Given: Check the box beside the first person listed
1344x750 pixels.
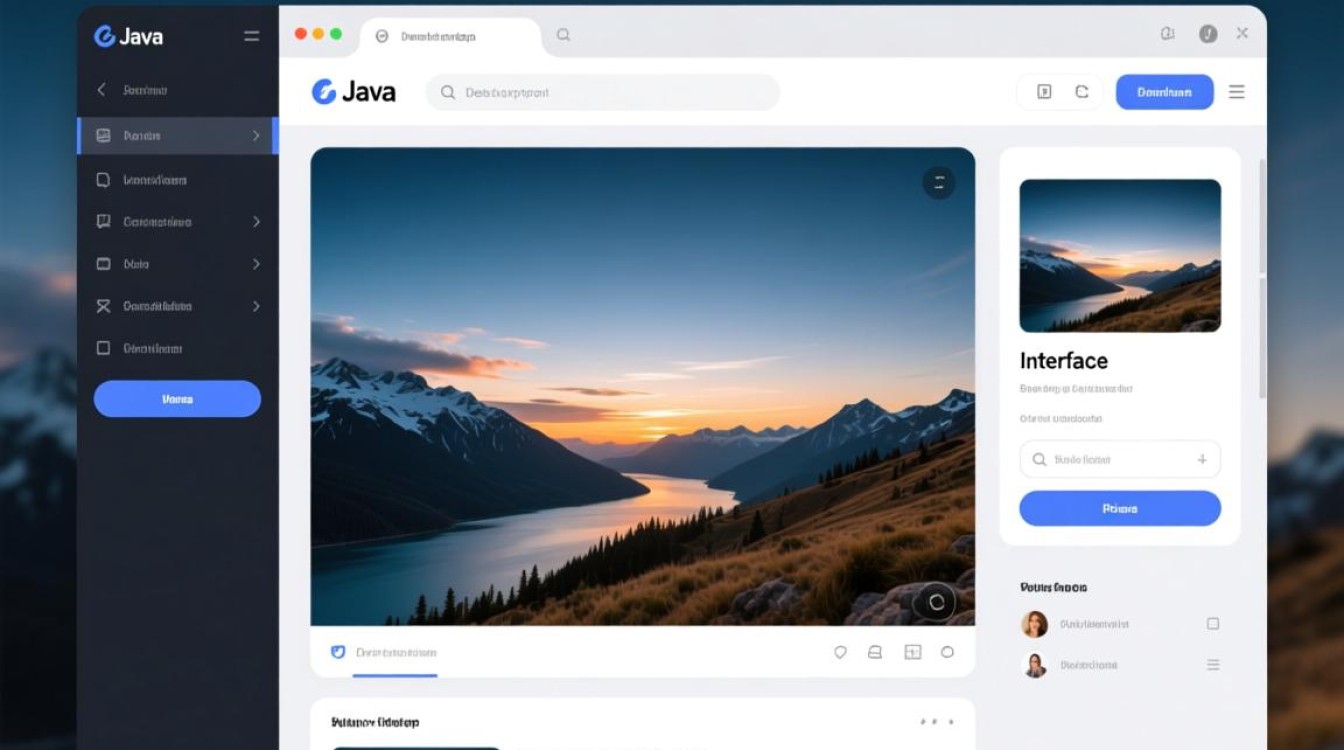Looking at the screenshot, I should coord(1213,623).
